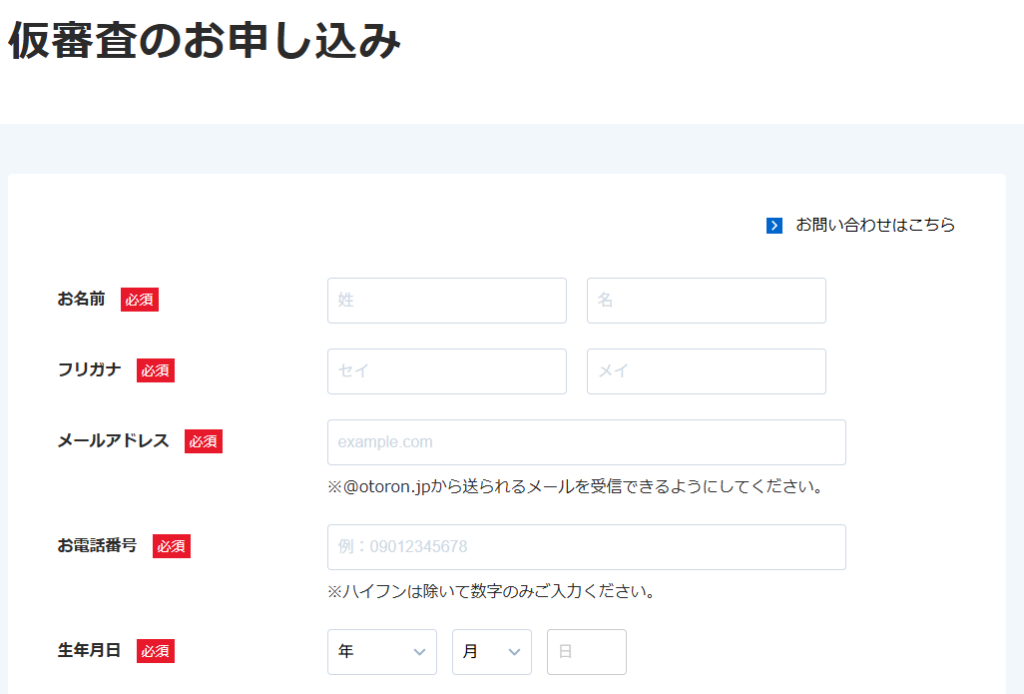The image size is (1024, 694).
Task: Focus the 名 first name field
Action: click(706, 300)
